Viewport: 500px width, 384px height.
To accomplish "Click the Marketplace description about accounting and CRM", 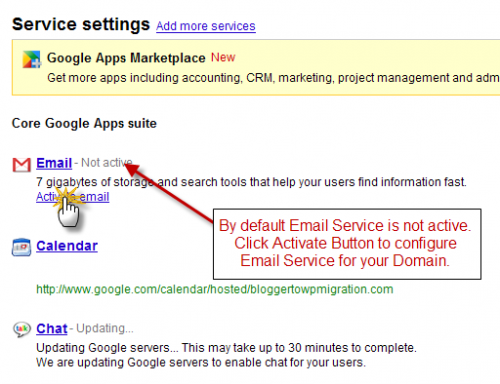I will click(273, 78).
